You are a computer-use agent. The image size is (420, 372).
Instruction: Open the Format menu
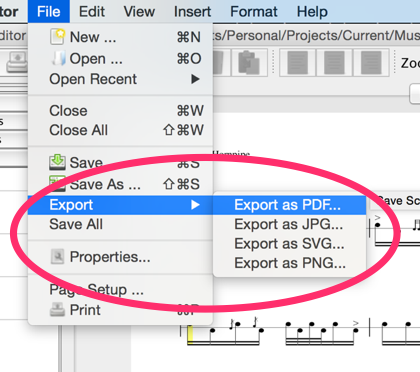pos(254,12)
